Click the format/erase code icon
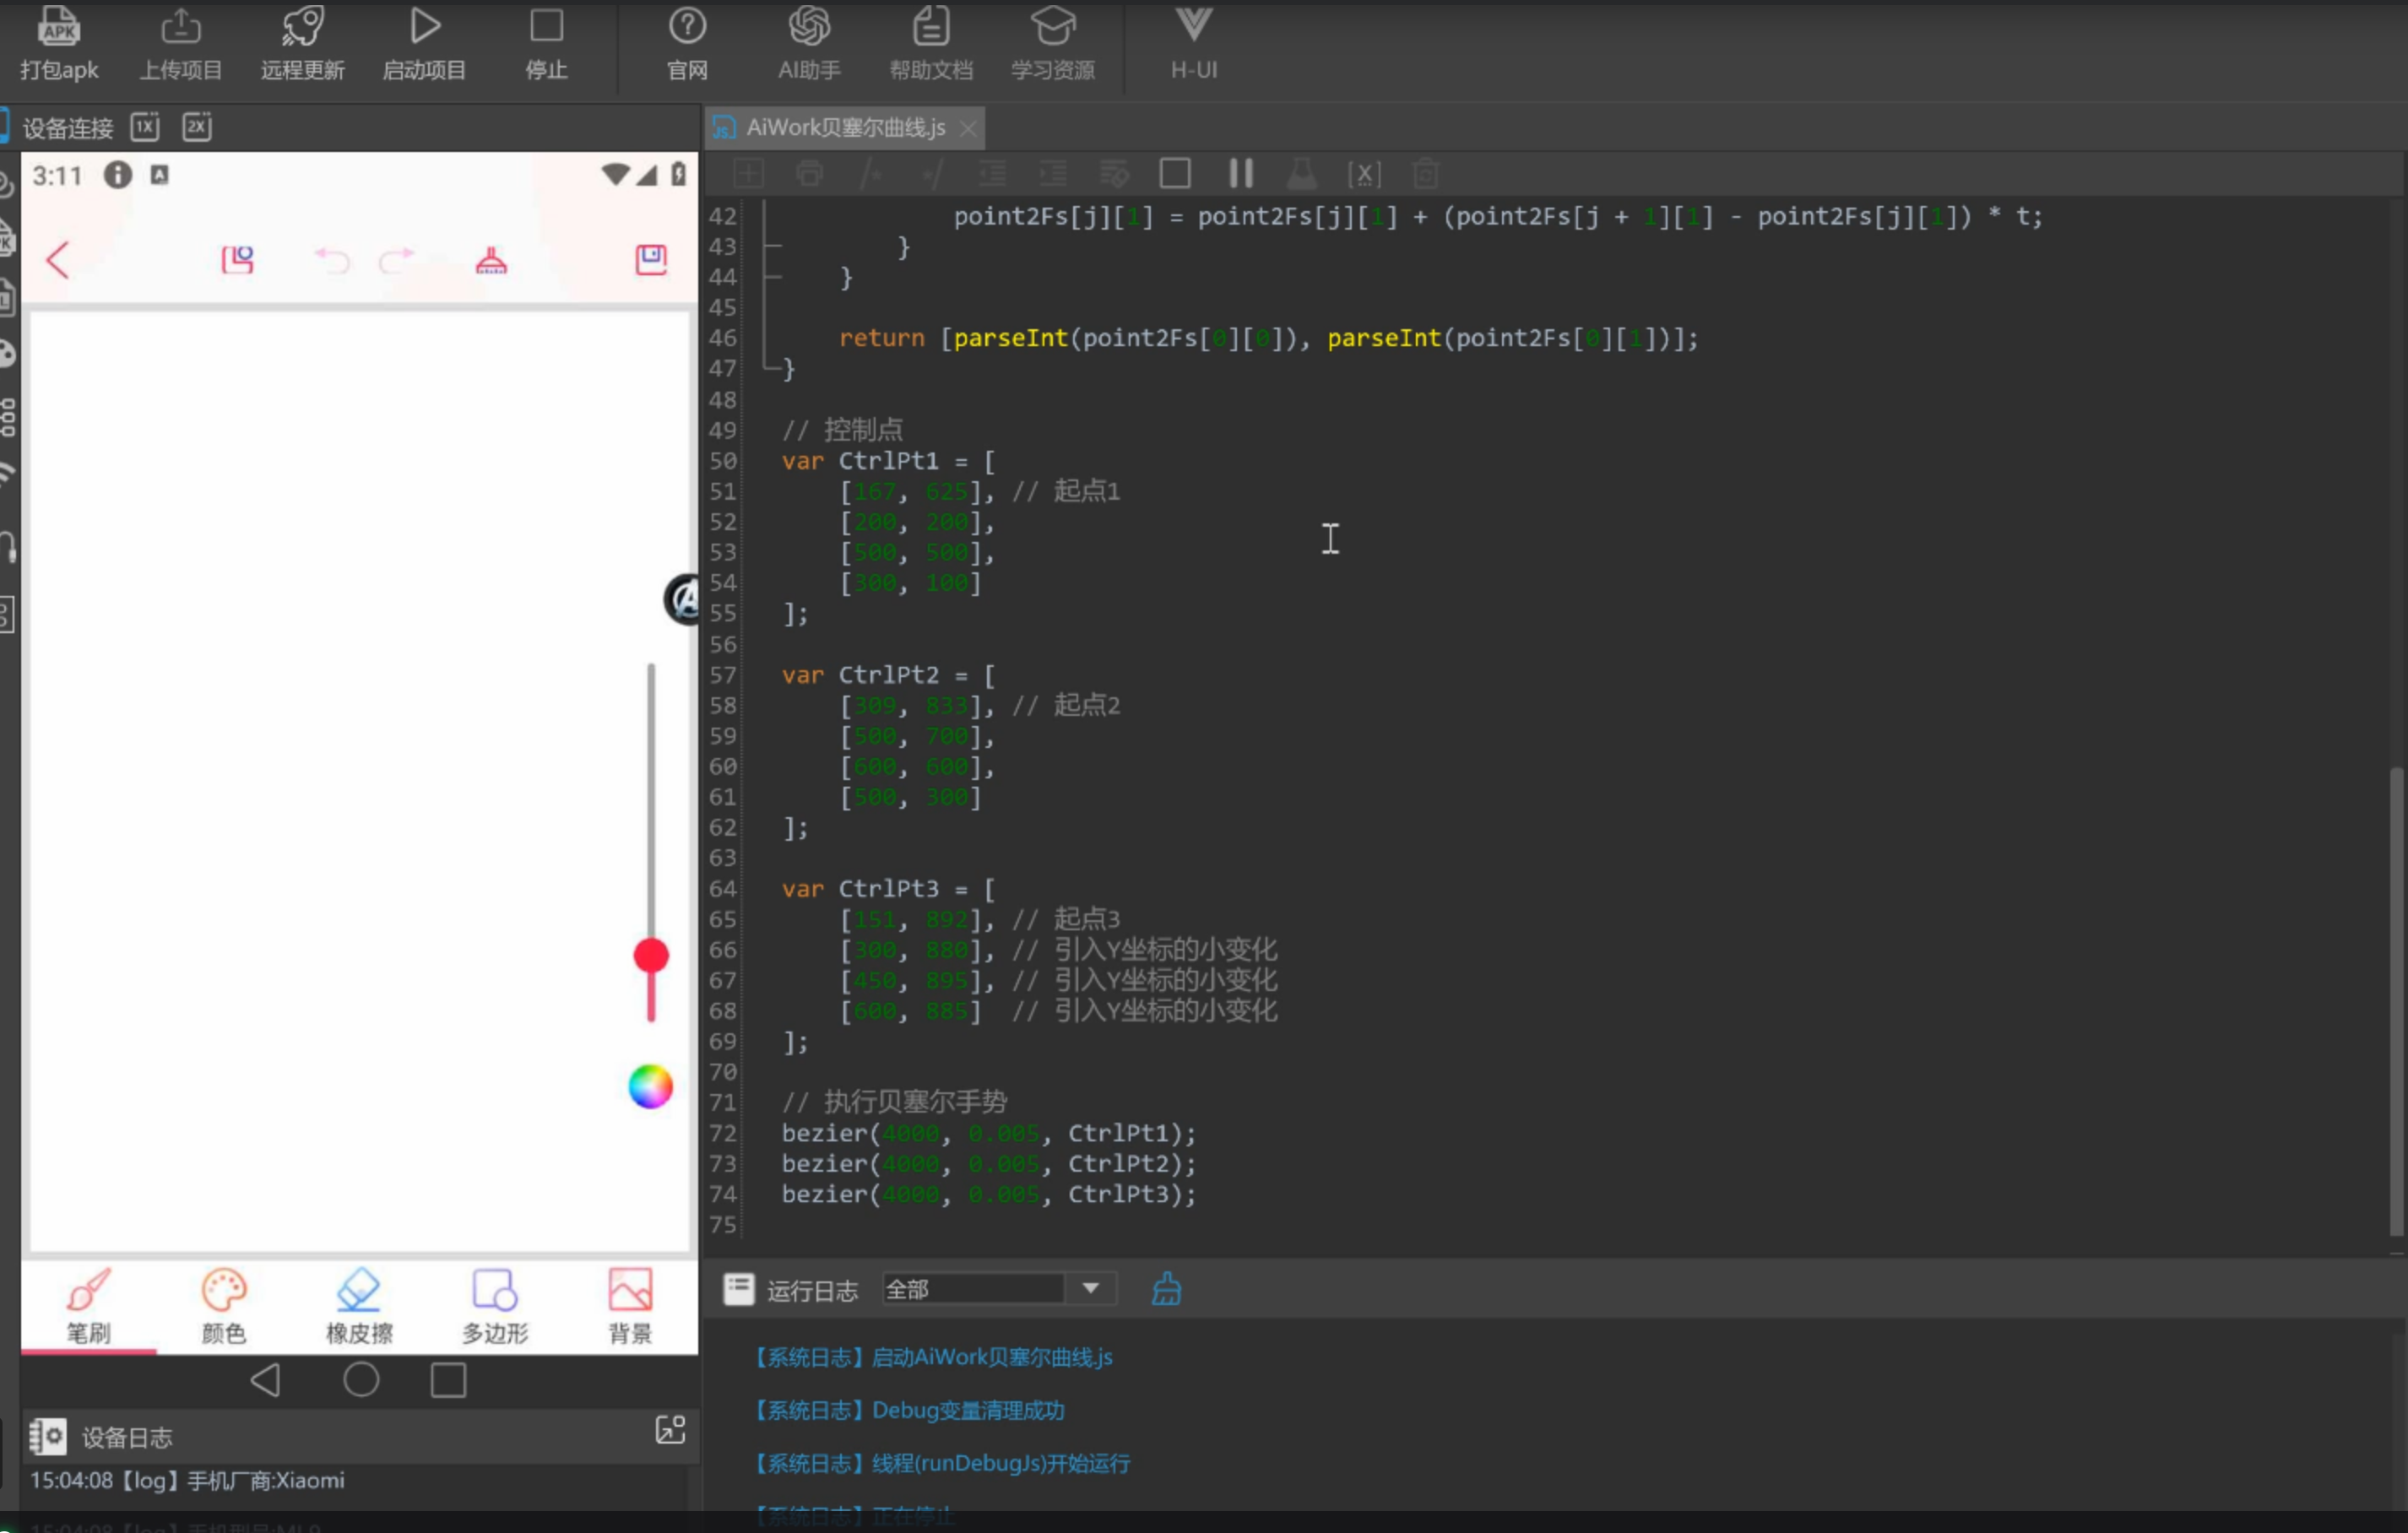The width and height of the screenshot is (2408, 1533). [x=1114, y=174]
